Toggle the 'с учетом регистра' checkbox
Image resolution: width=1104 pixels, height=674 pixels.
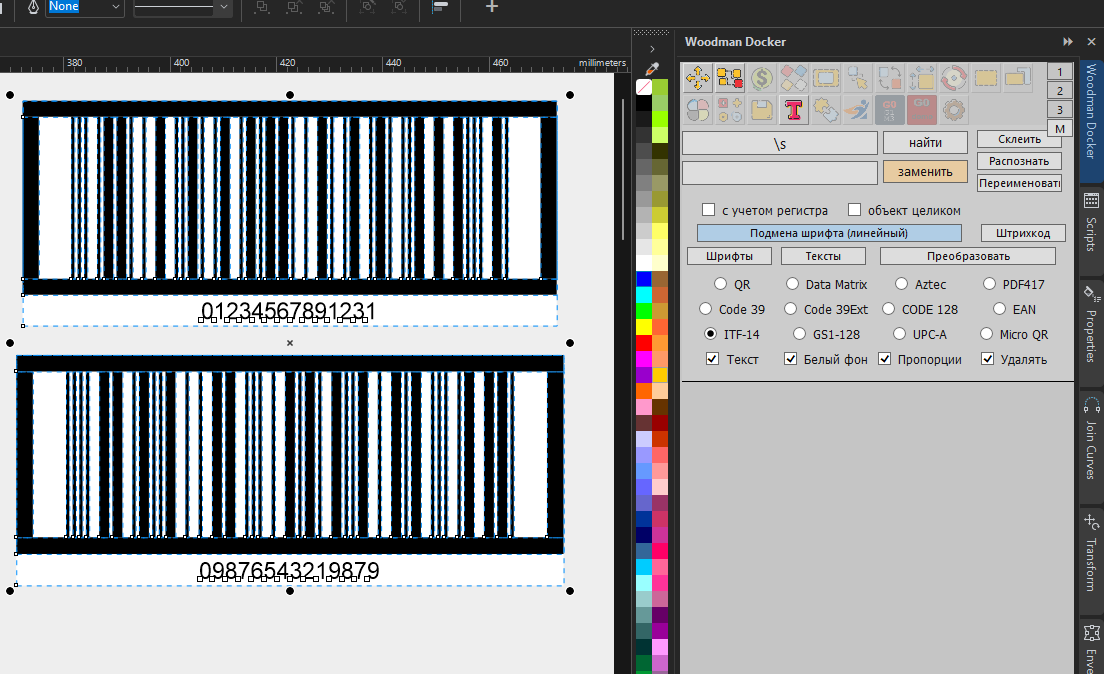click(x=708, y=210)
